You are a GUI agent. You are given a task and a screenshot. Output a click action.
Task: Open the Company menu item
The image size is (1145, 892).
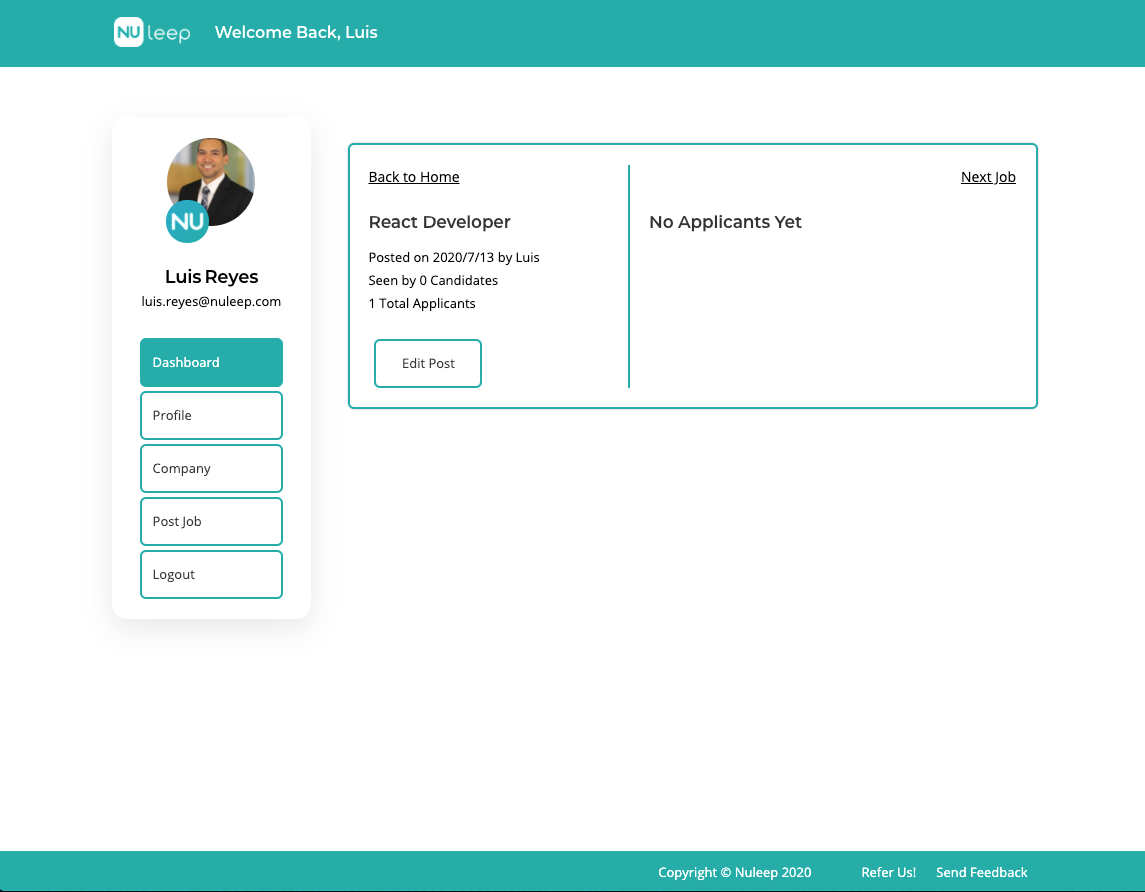(x=211, y=469)
